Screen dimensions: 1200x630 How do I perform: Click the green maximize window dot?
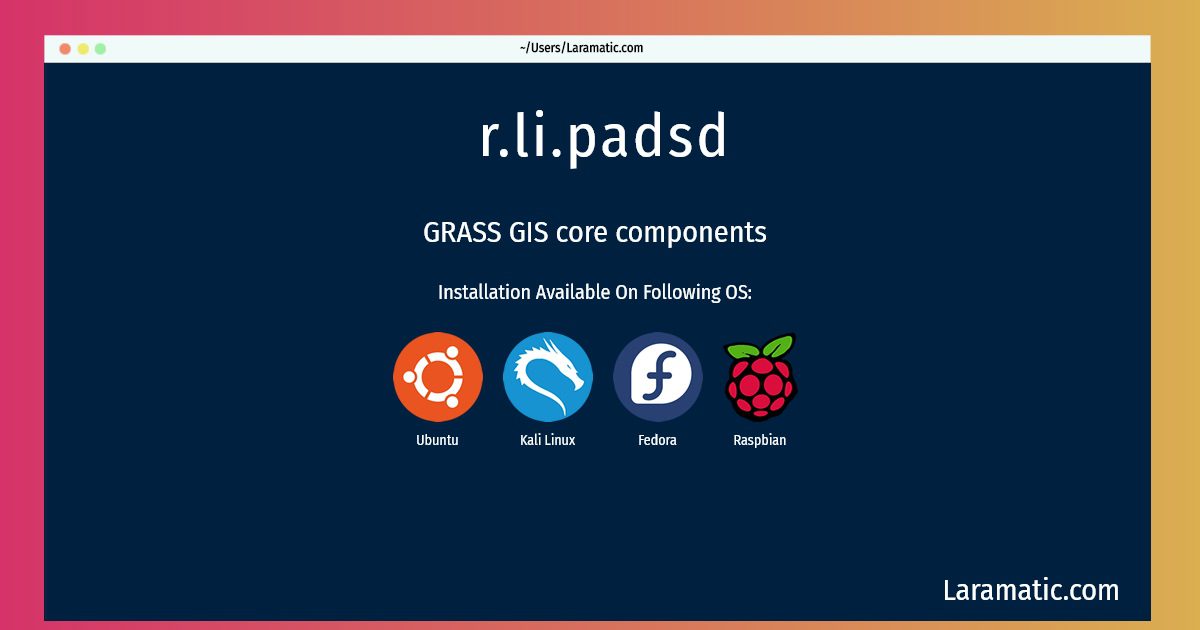[x=100, y=48]
